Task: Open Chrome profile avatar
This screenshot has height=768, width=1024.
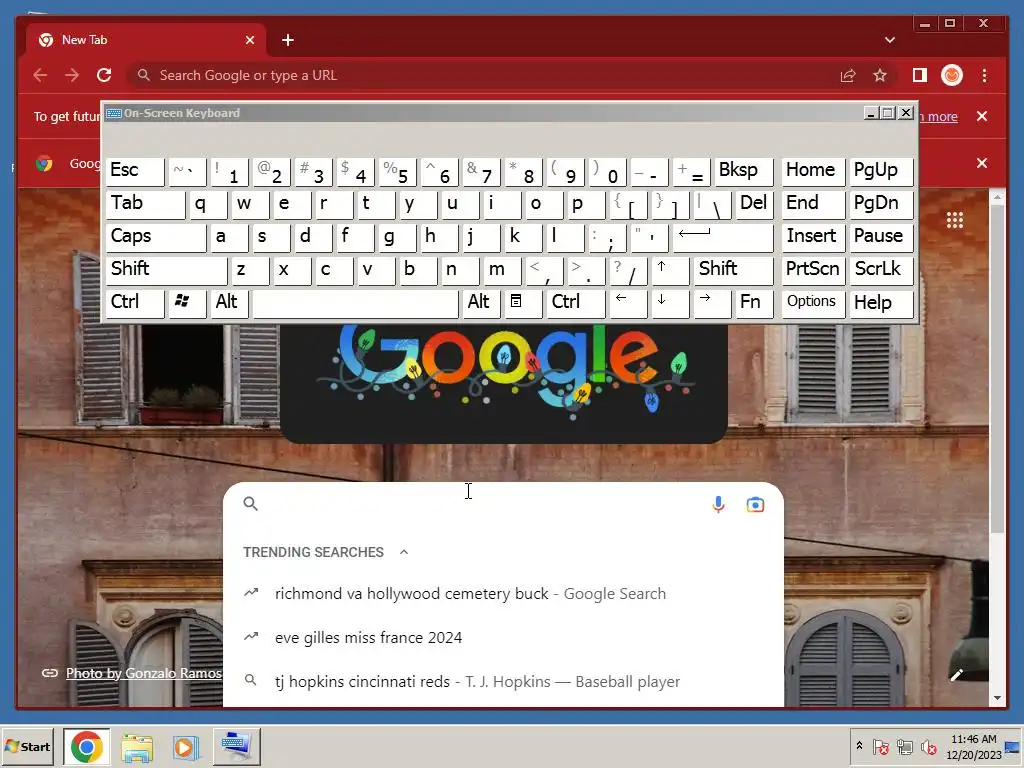Action: (952, 75)
